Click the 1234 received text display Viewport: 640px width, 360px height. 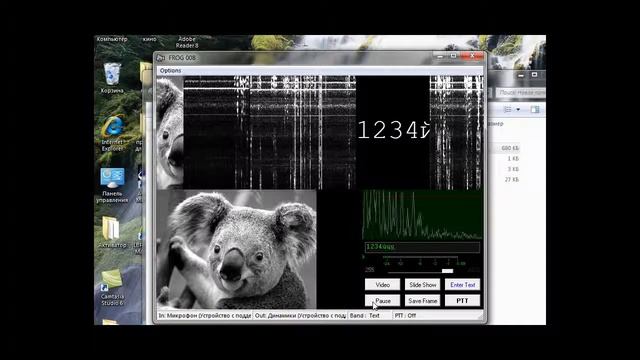click(x=393, y=131)
